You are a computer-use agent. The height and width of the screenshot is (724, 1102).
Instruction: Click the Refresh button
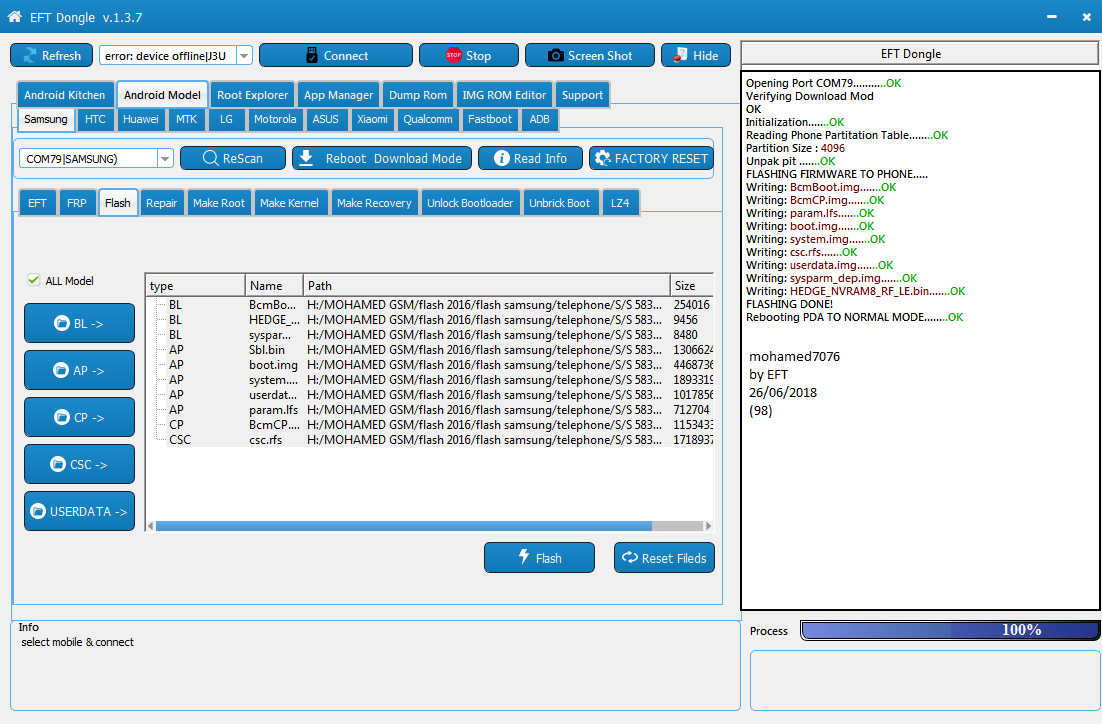[51, 56]
